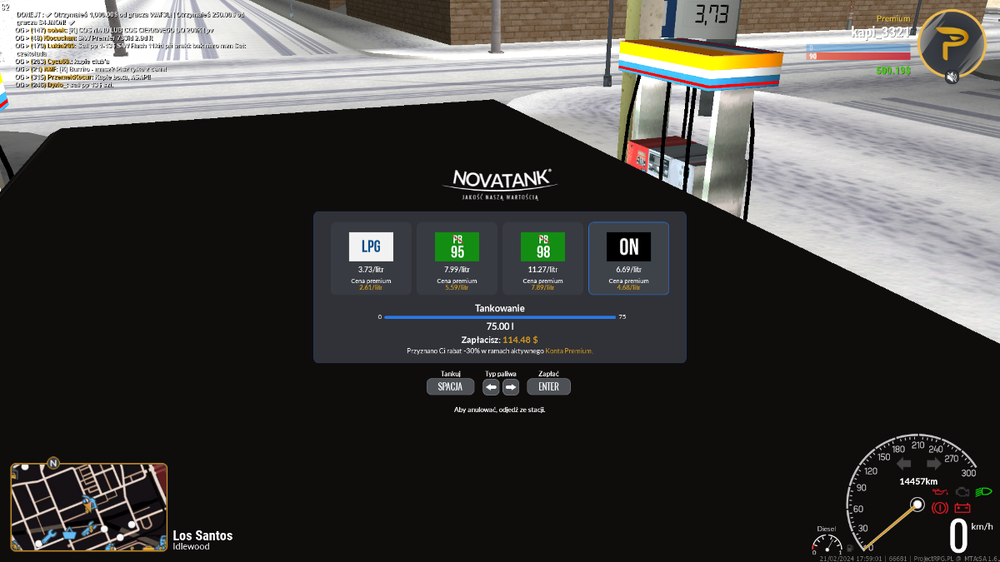Click the shopping basket blip on minimap
1000x562 pixels.
70,533
